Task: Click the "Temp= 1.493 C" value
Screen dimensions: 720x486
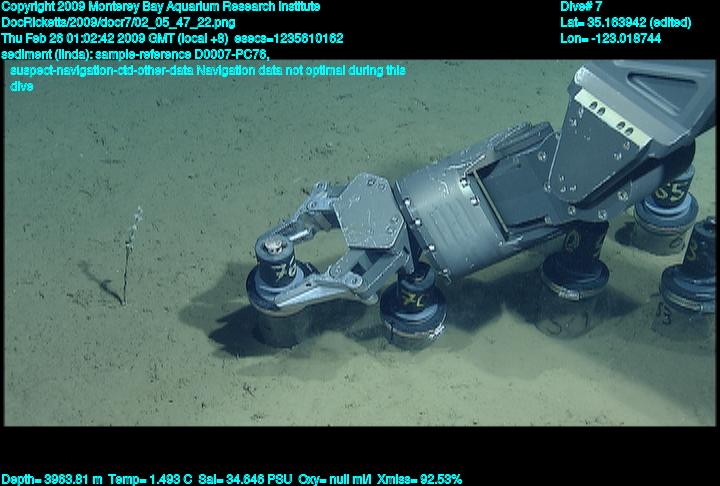Action: (x=150, y=479)
